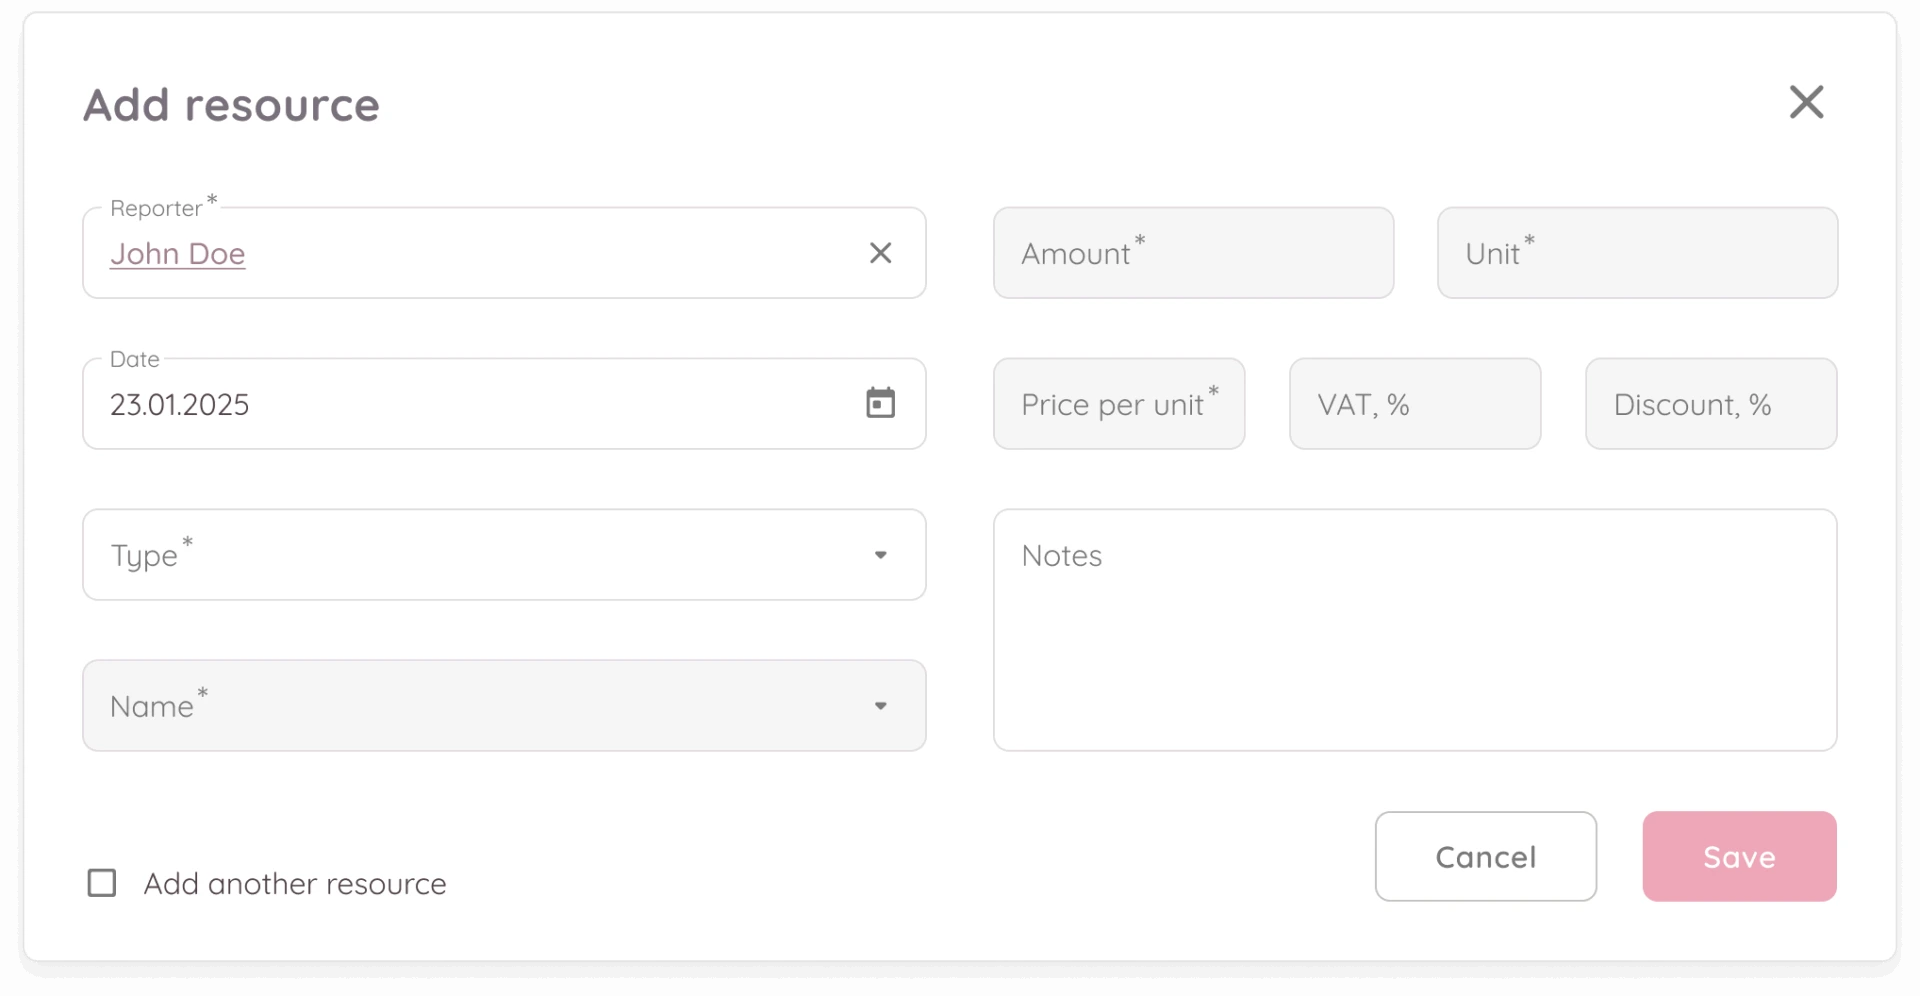Click inside the Notes text area
The image size is (1920, 996).
(1414, 640)
